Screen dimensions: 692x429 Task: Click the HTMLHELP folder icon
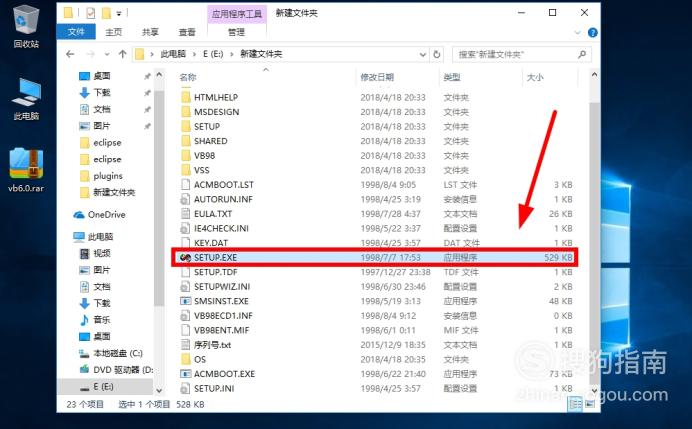point(186,97)
